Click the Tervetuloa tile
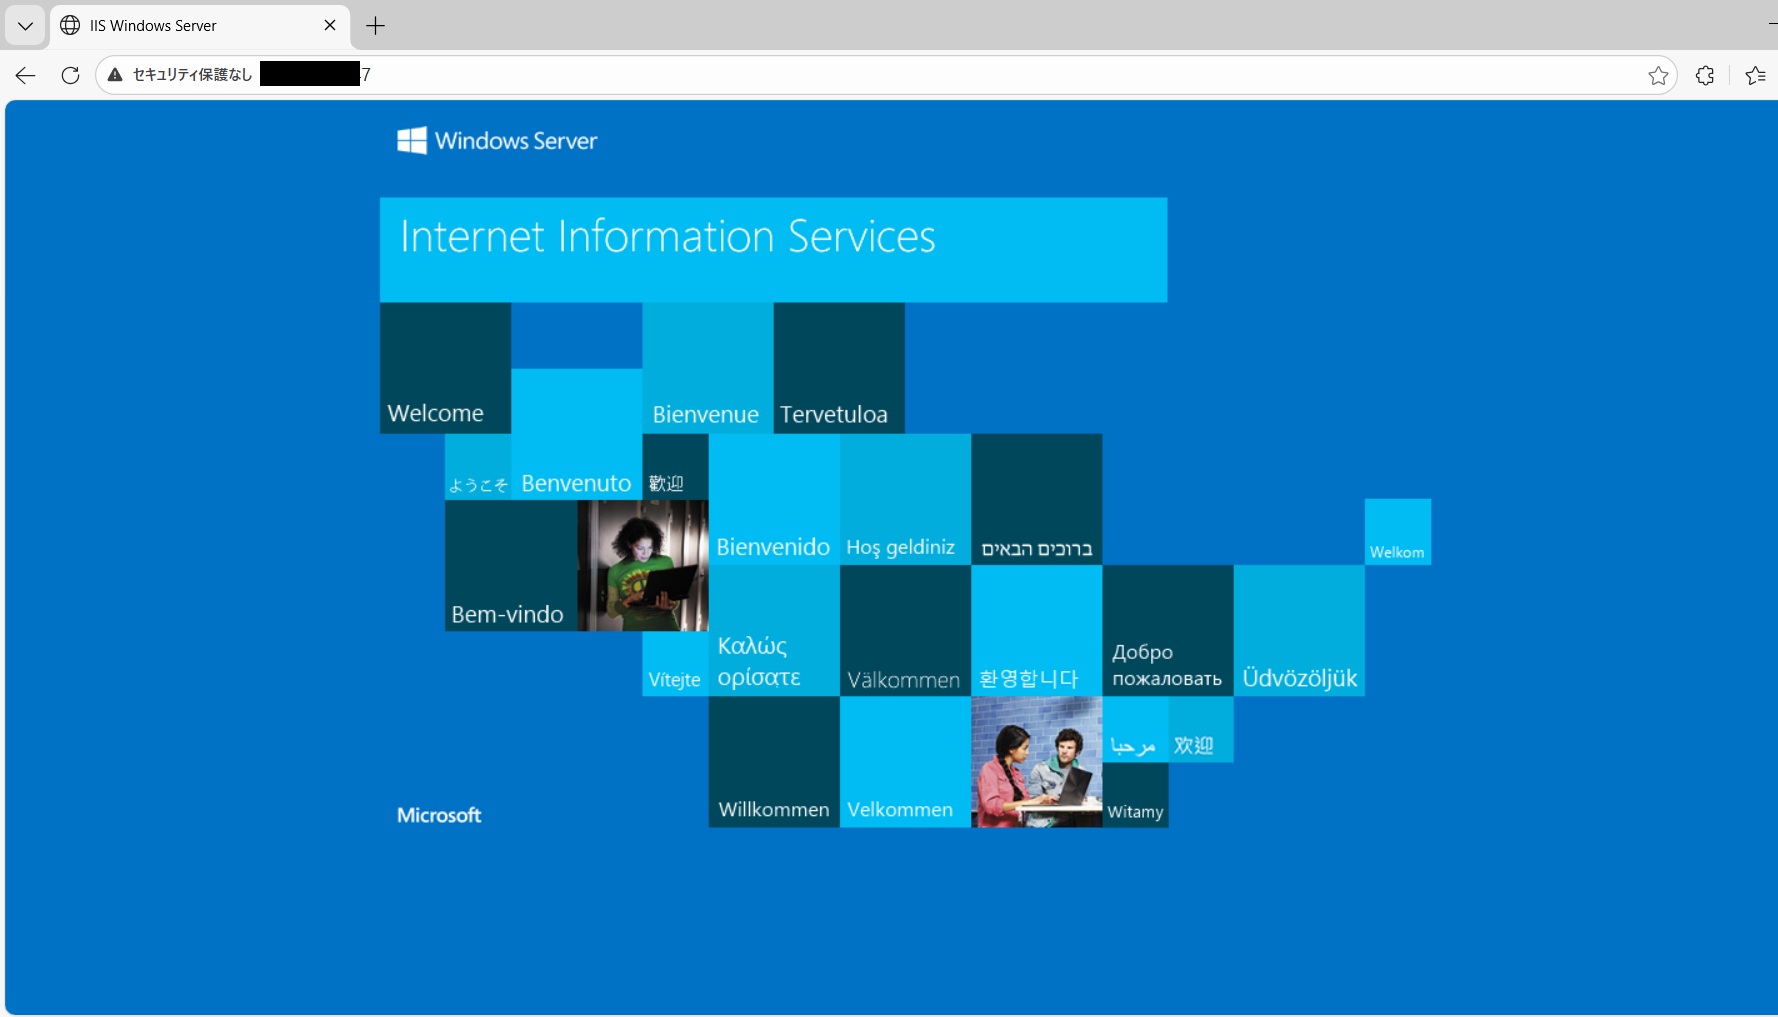Image resolution: width=1778 pixels, height=1017 pixels. [838, 368]
